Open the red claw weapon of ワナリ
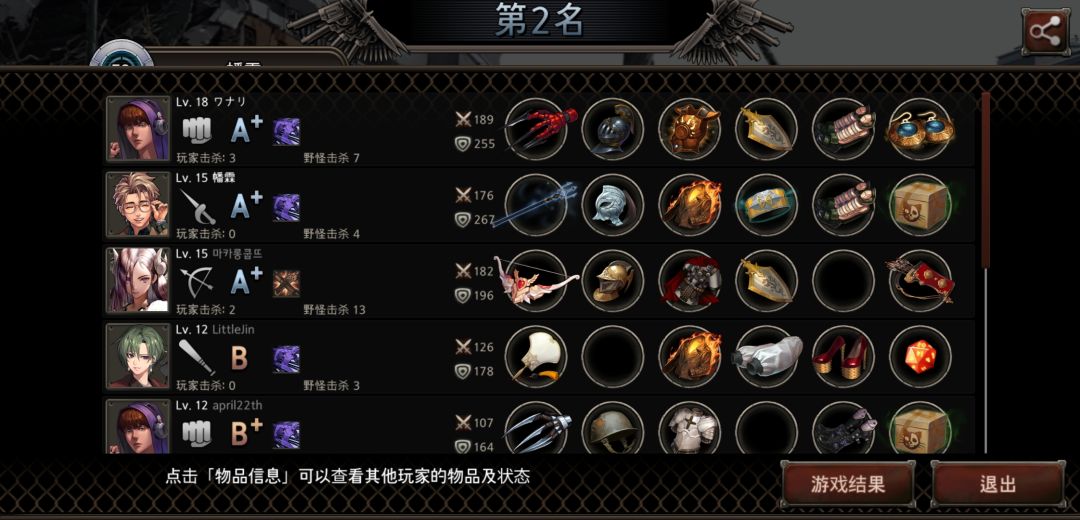This screenshot has height=520, width=1080. (537, 129)
